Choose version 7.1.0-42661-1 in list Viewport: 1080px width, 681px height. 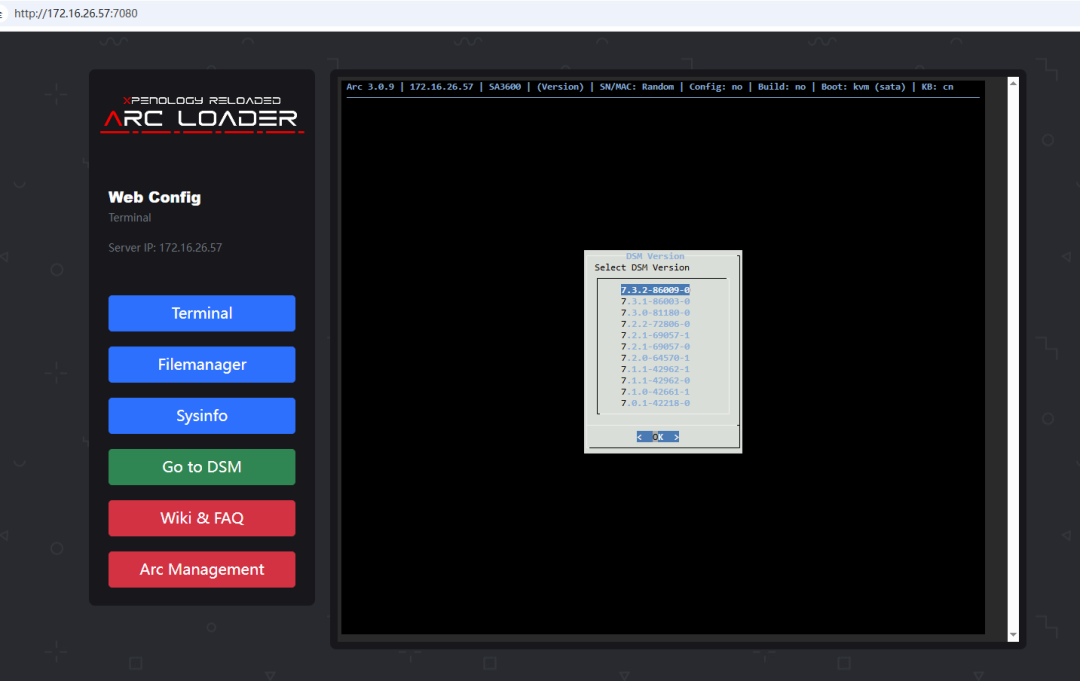(x=655, y=392)
